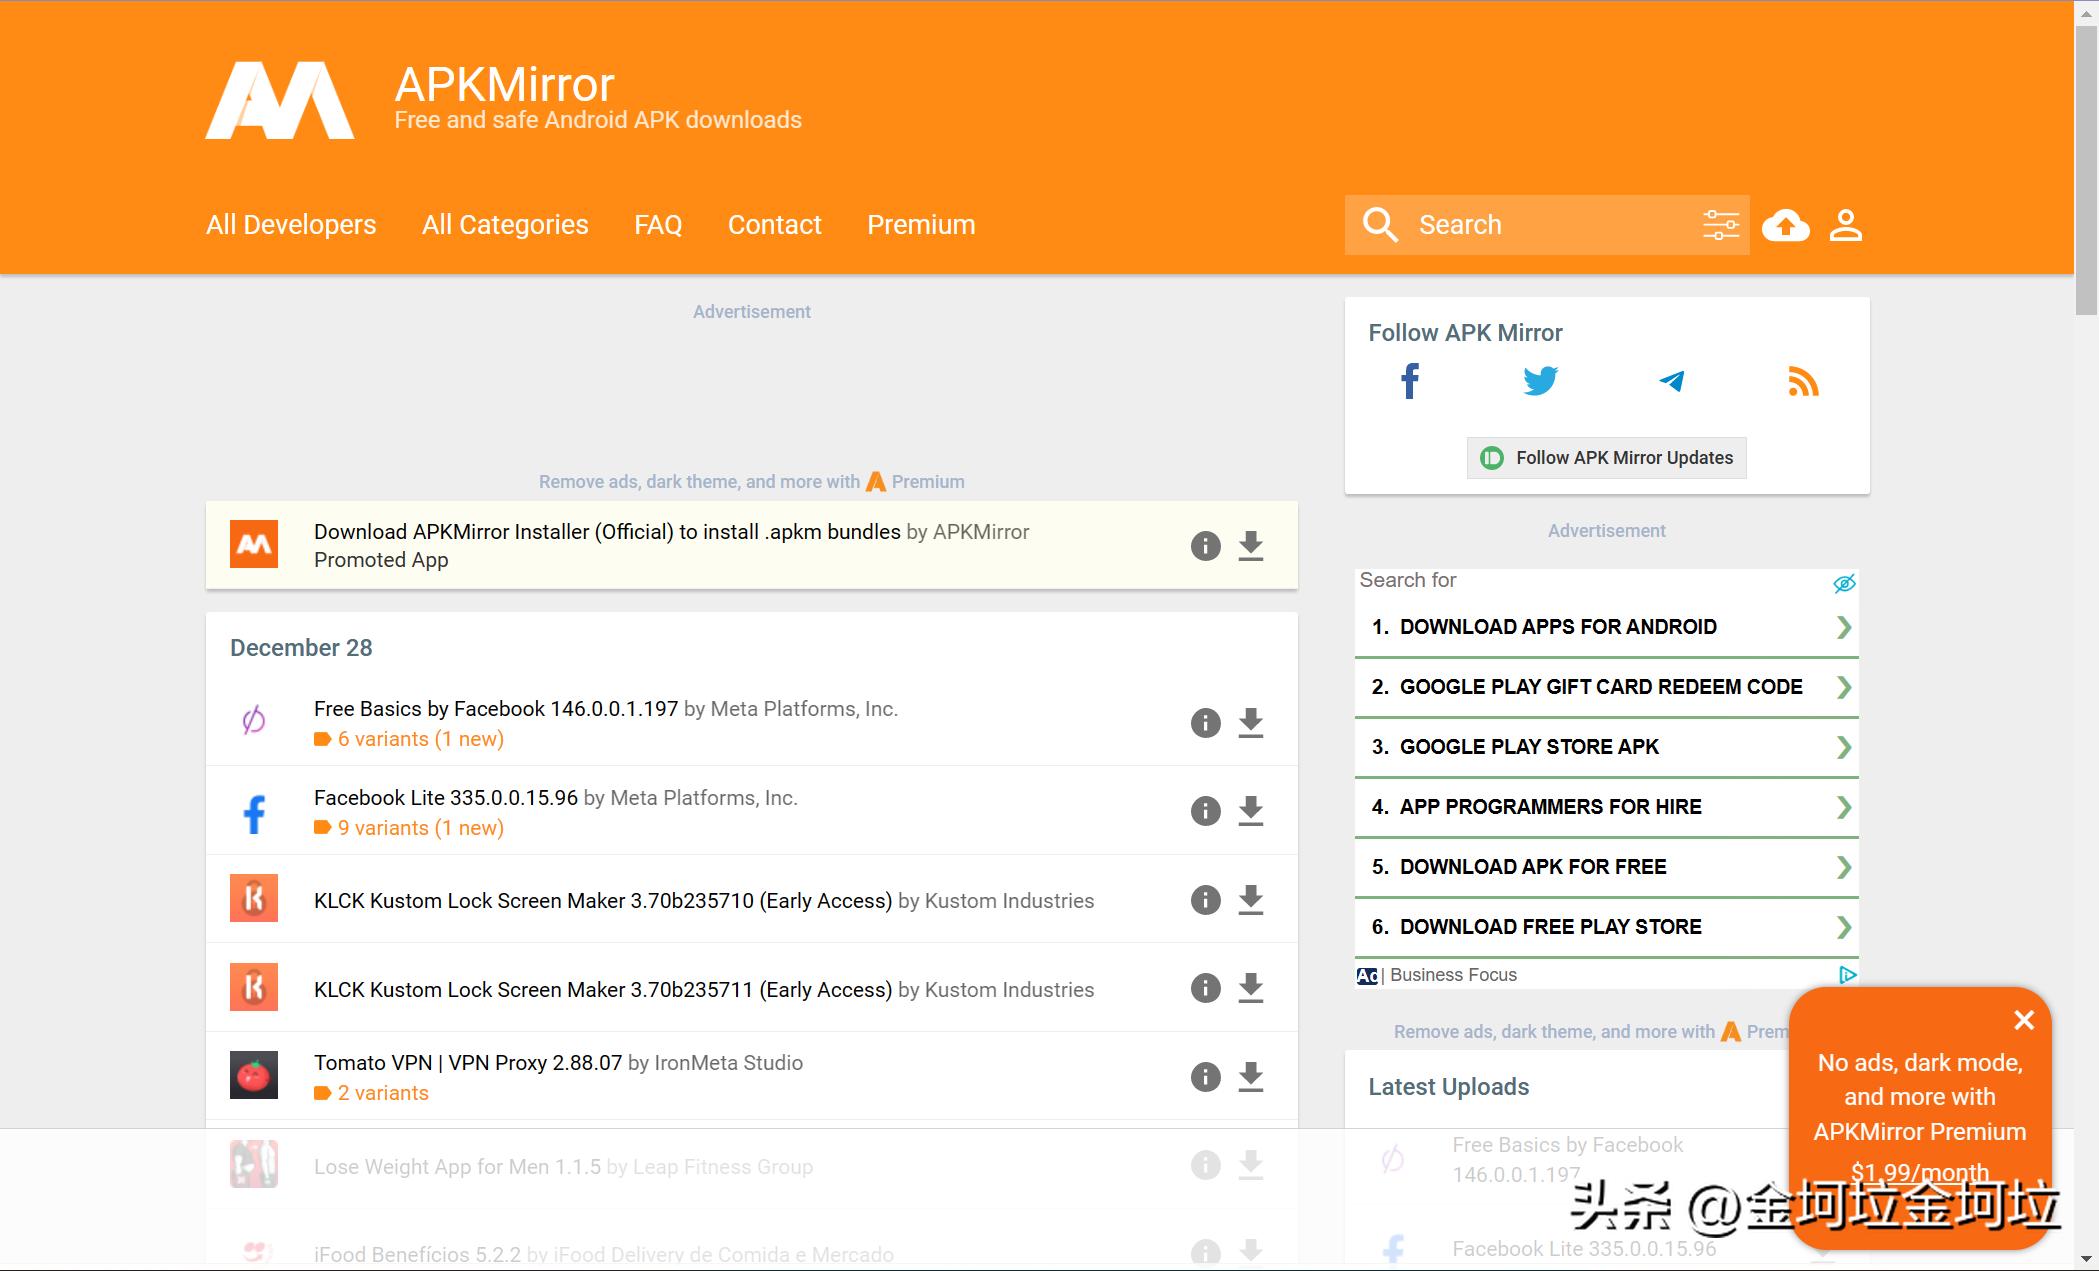Open the All Categories menu

click(505, 225)
